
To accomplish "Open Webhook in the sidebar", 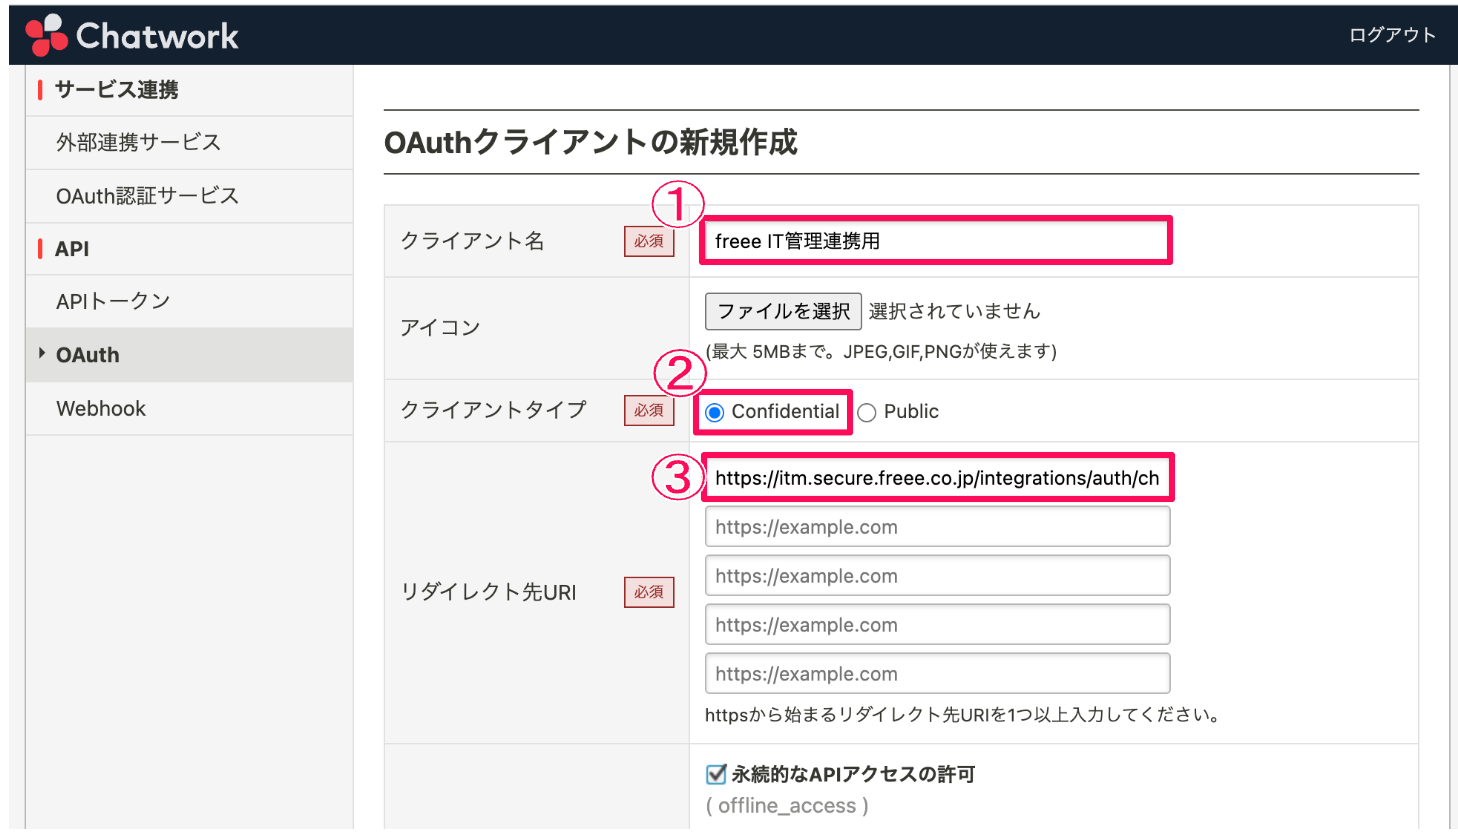I will coord(189,408).
